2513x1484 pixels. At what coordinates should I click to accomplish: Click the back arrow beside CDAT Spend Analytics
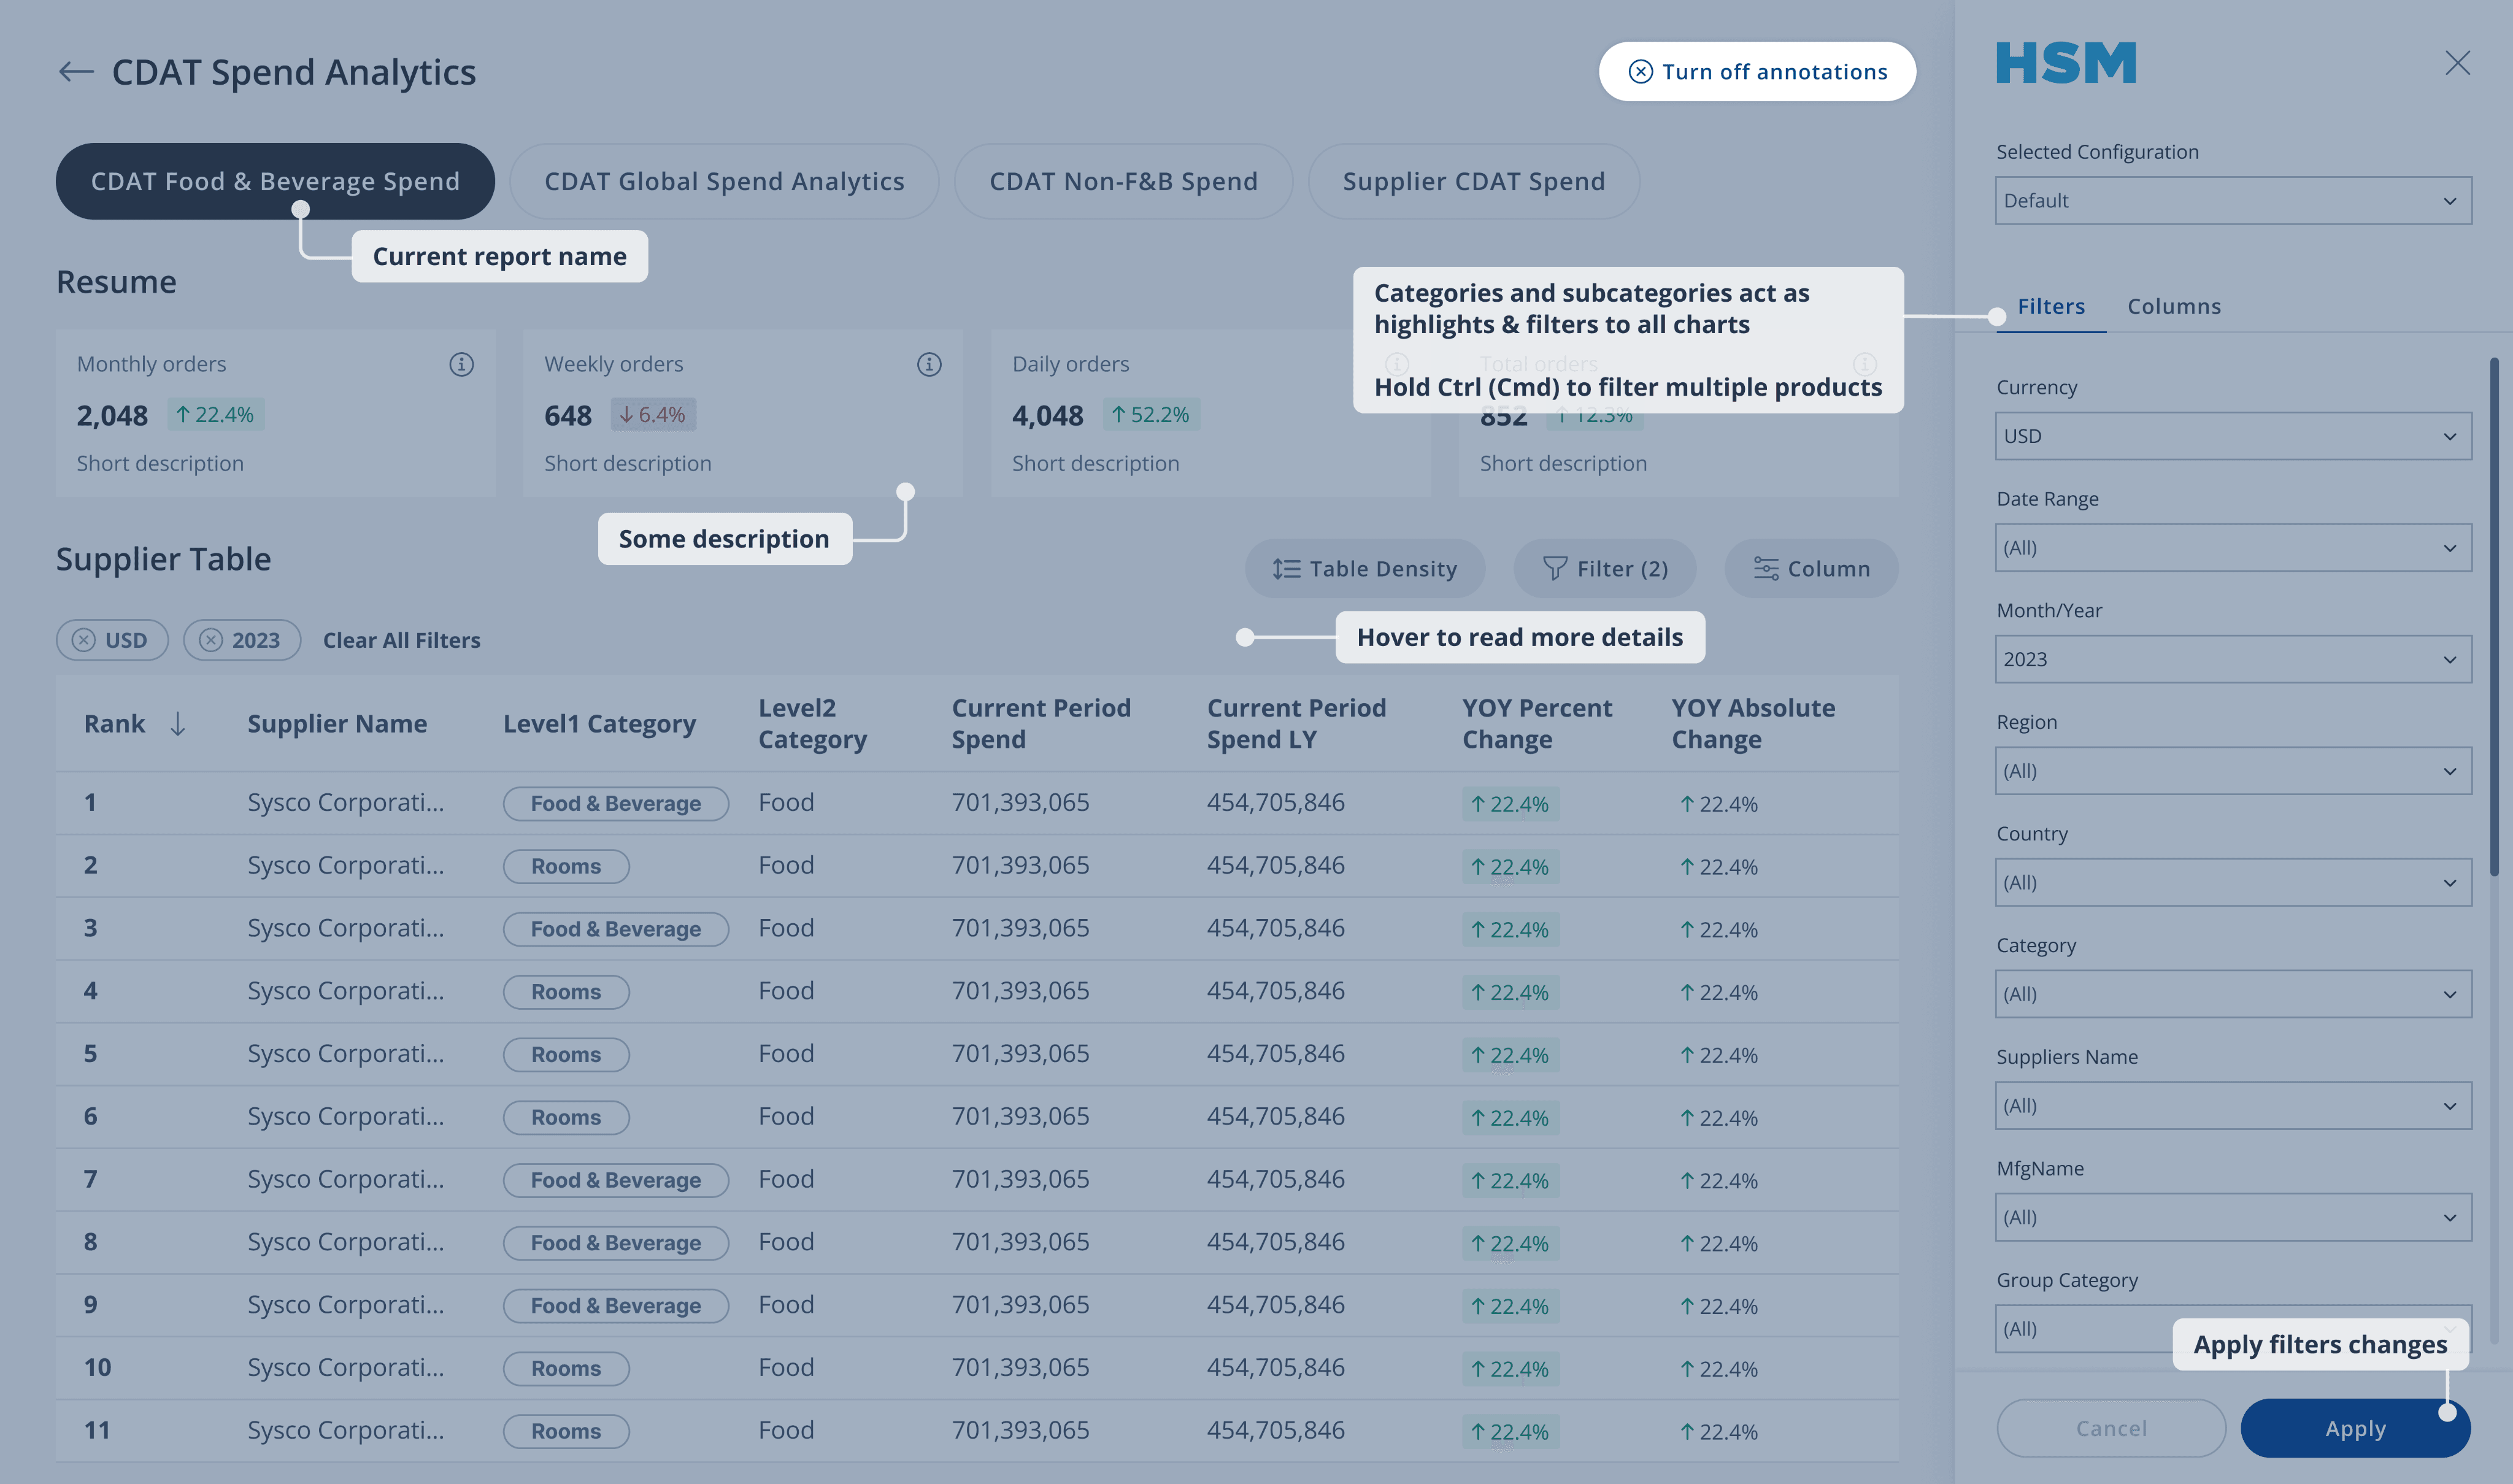point(76,71)
